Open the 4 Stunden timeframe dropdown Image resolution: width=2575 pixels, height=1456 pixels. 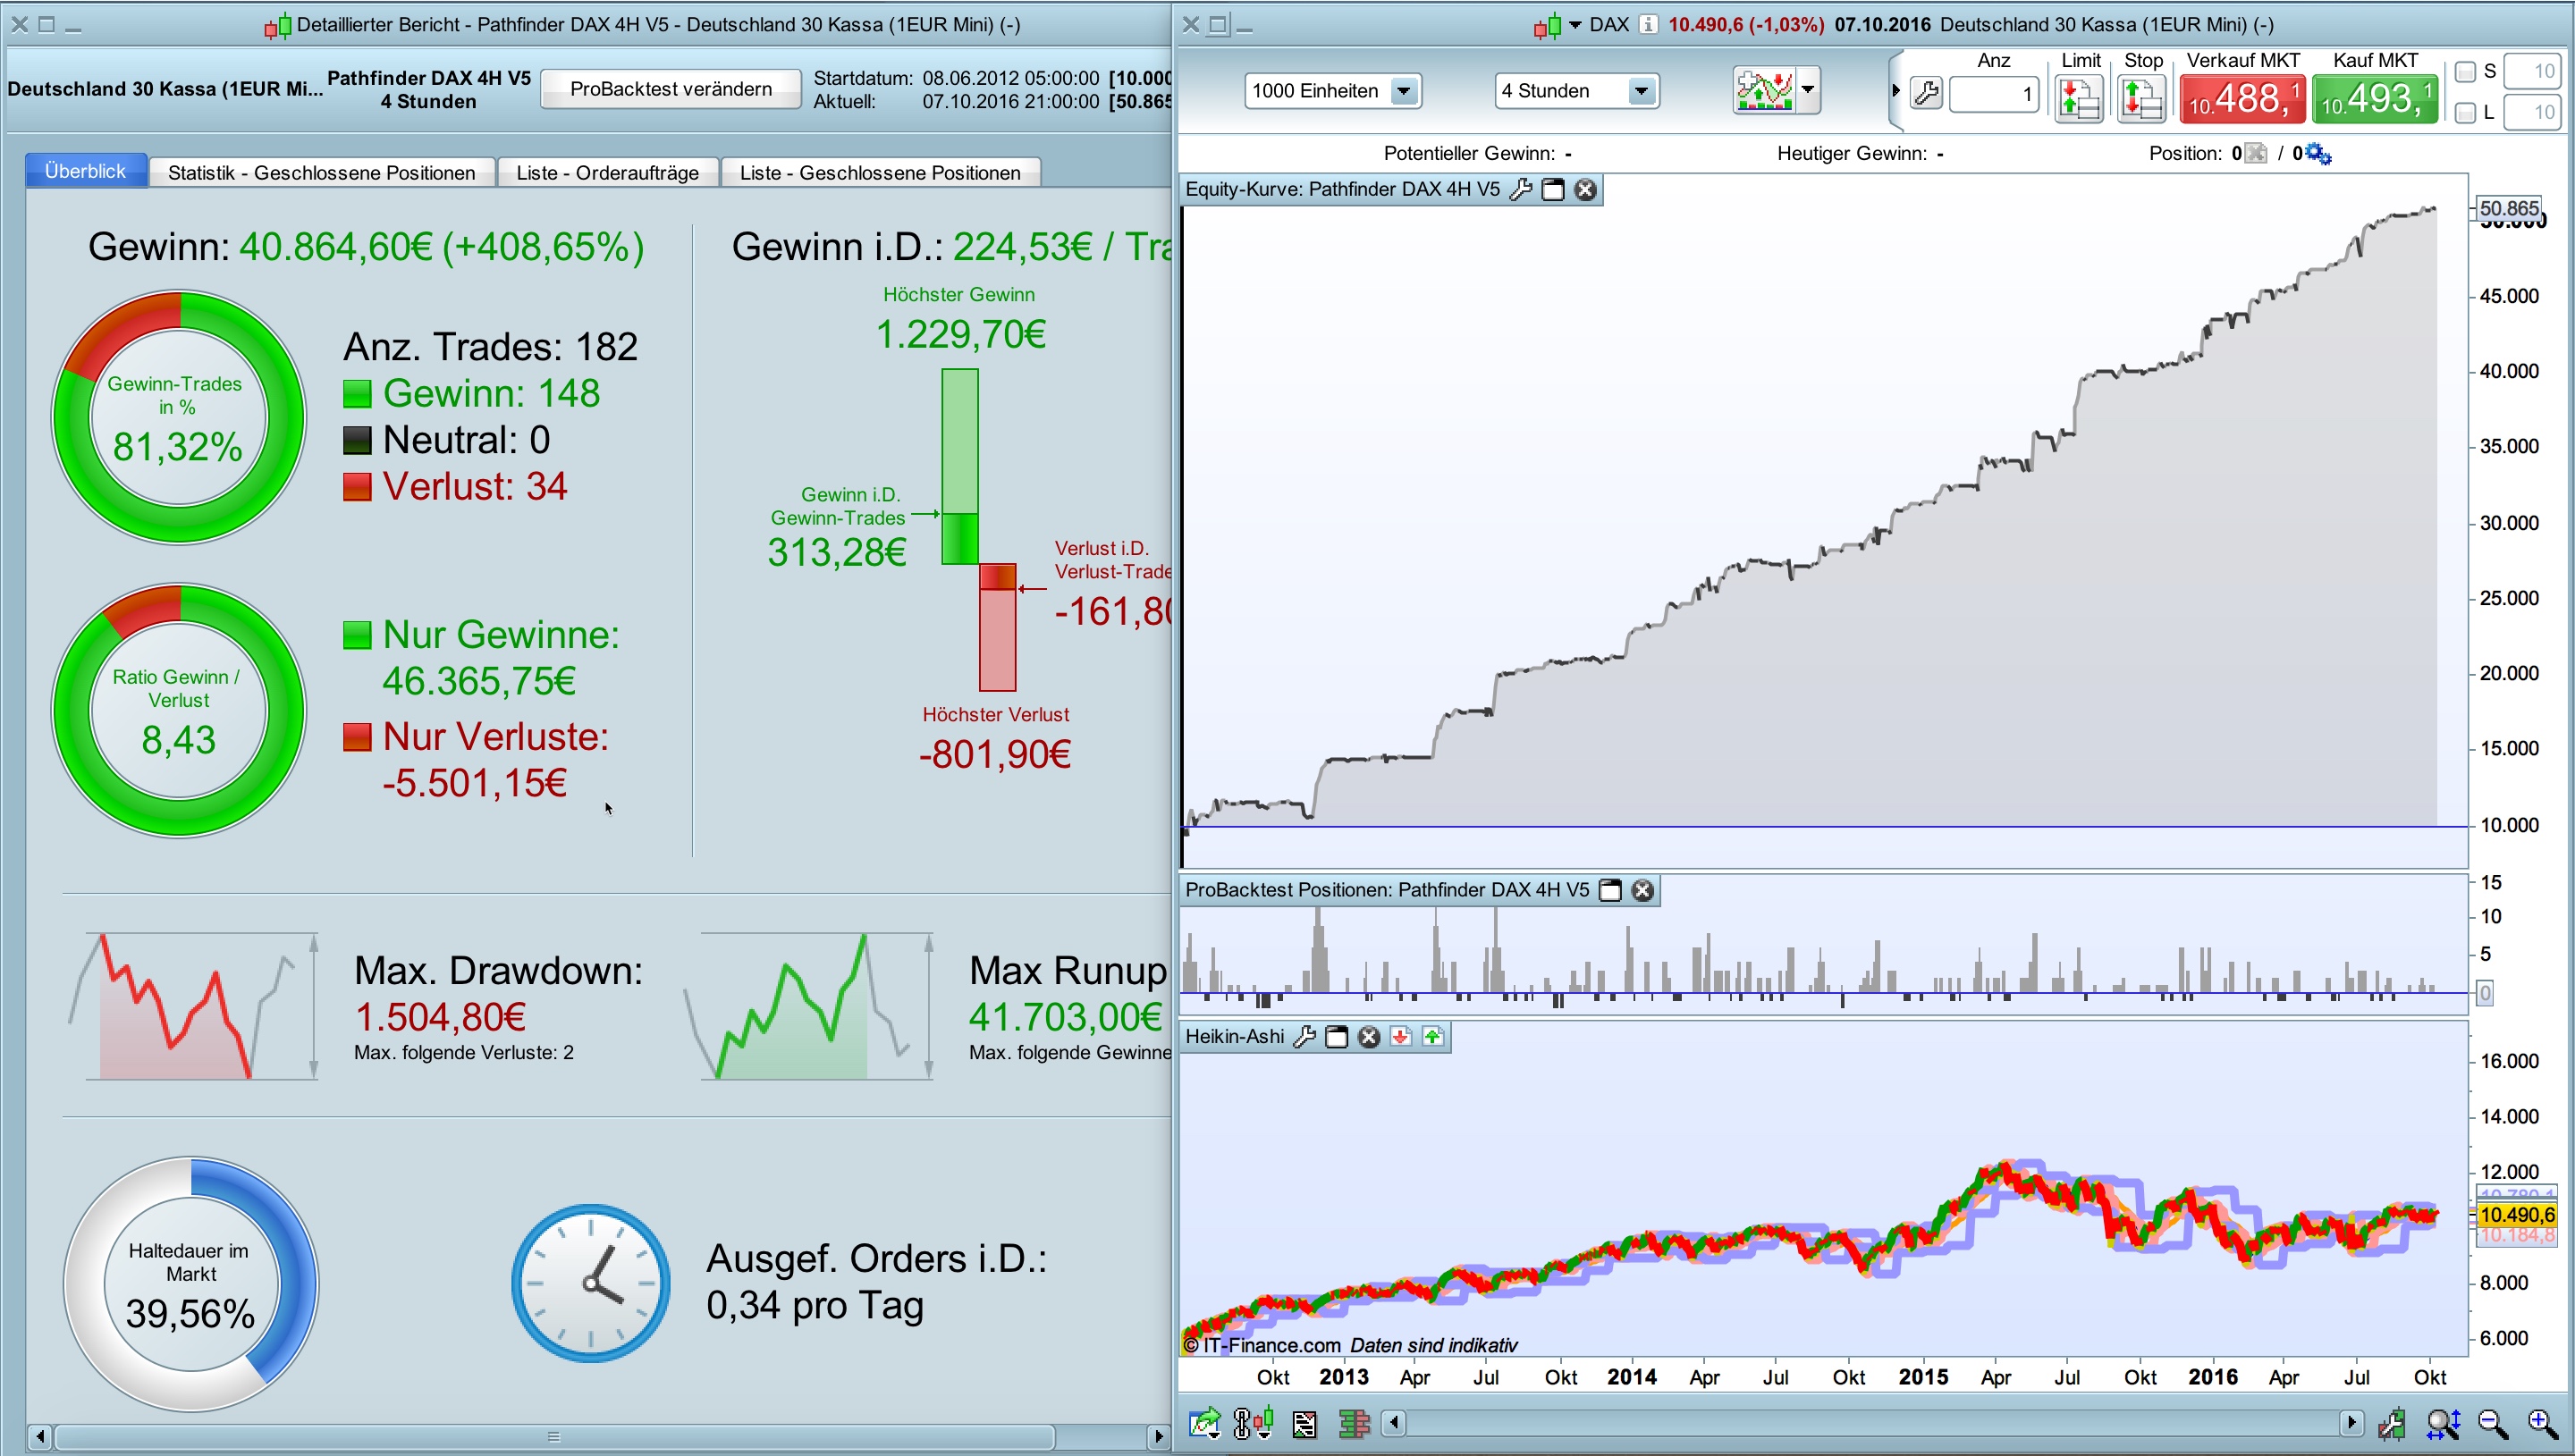tap(1641, 91)
